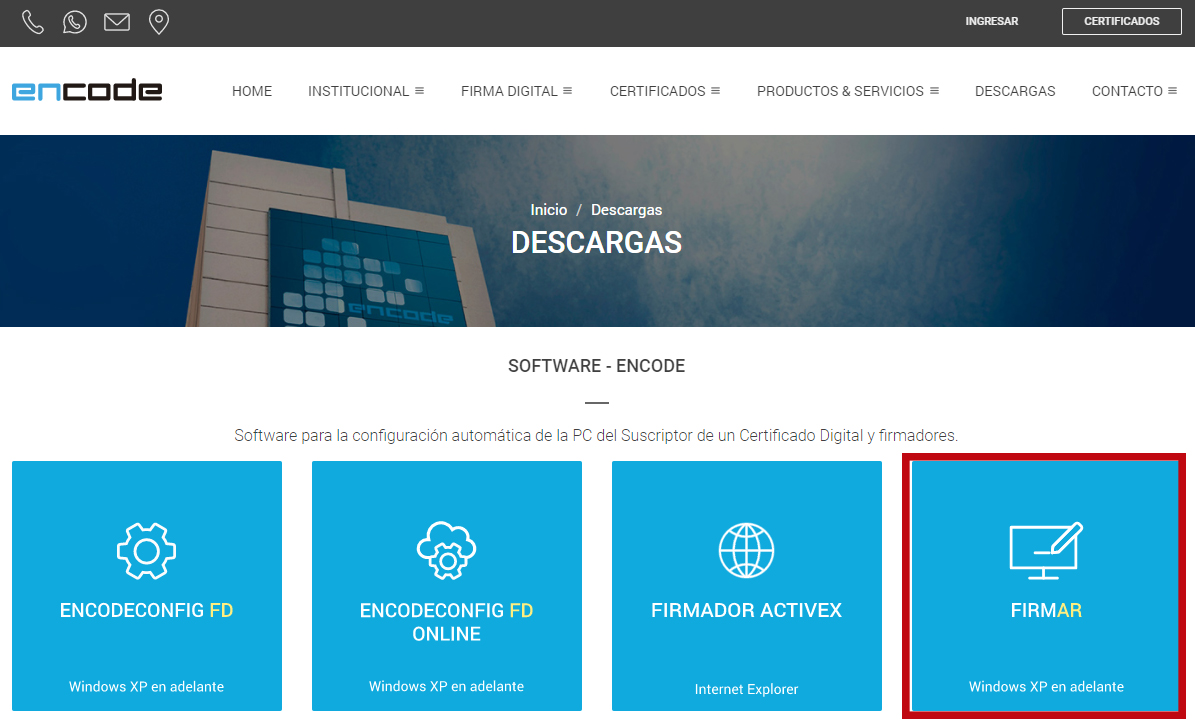Follow the Inicio breadcrumb link
This screenshot has height=724, width=1195.
(x=549, y=210)
